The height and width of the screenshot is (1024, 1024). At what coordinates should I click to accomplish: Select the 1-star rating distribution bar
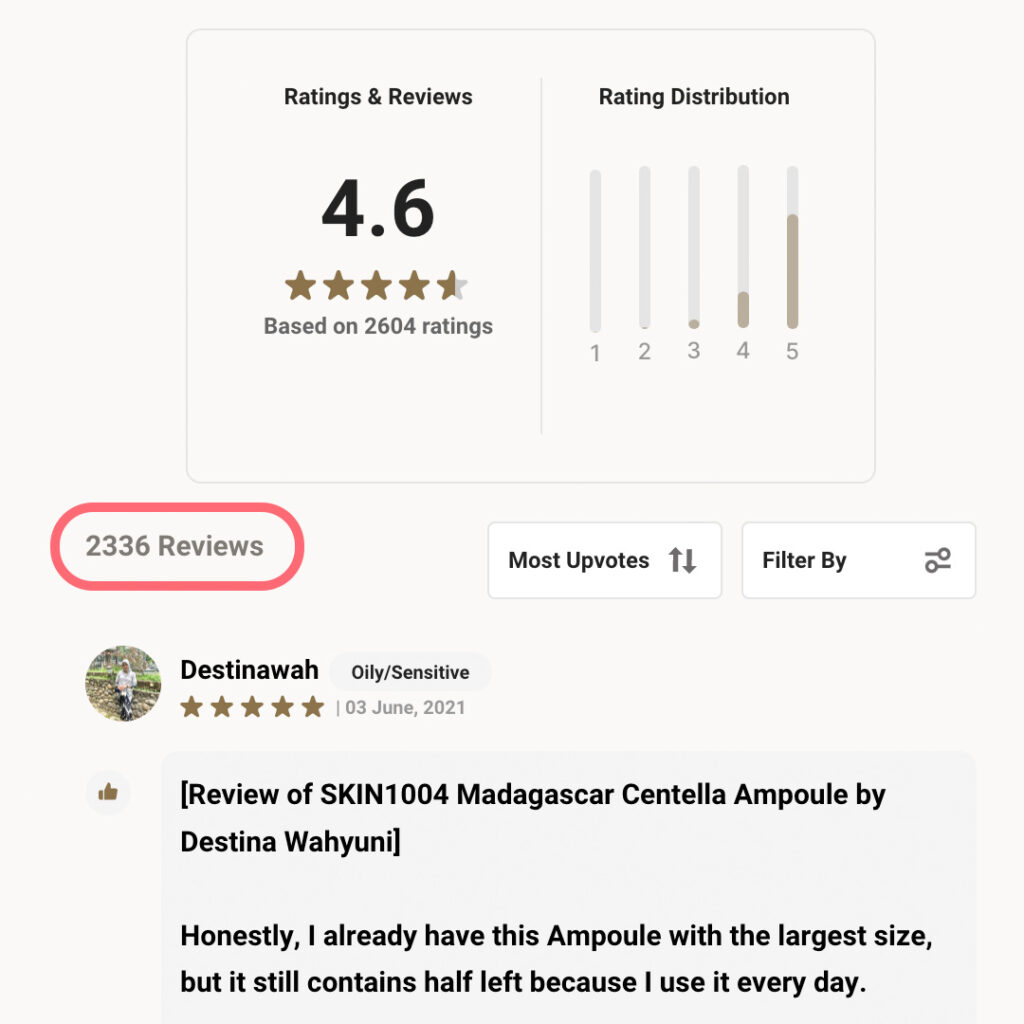tap(595, 250)
